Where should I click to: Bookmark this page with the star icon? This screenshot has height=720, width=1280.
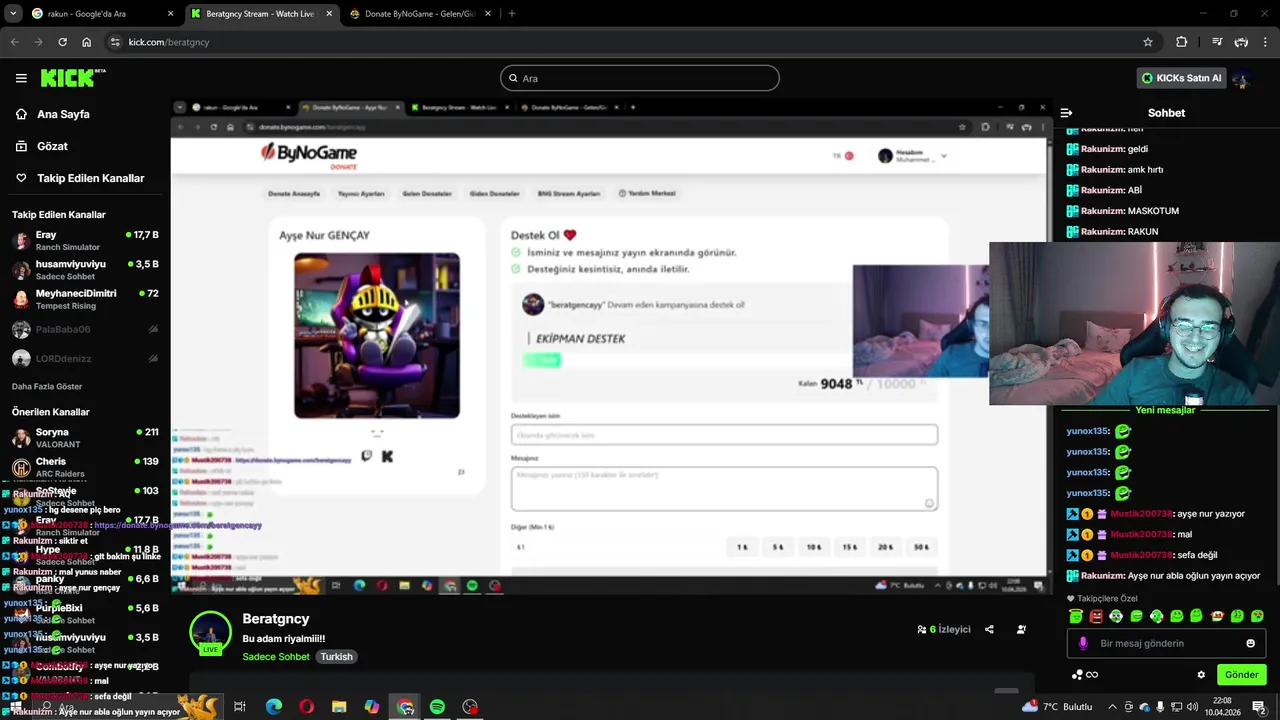pos(1148,42)
